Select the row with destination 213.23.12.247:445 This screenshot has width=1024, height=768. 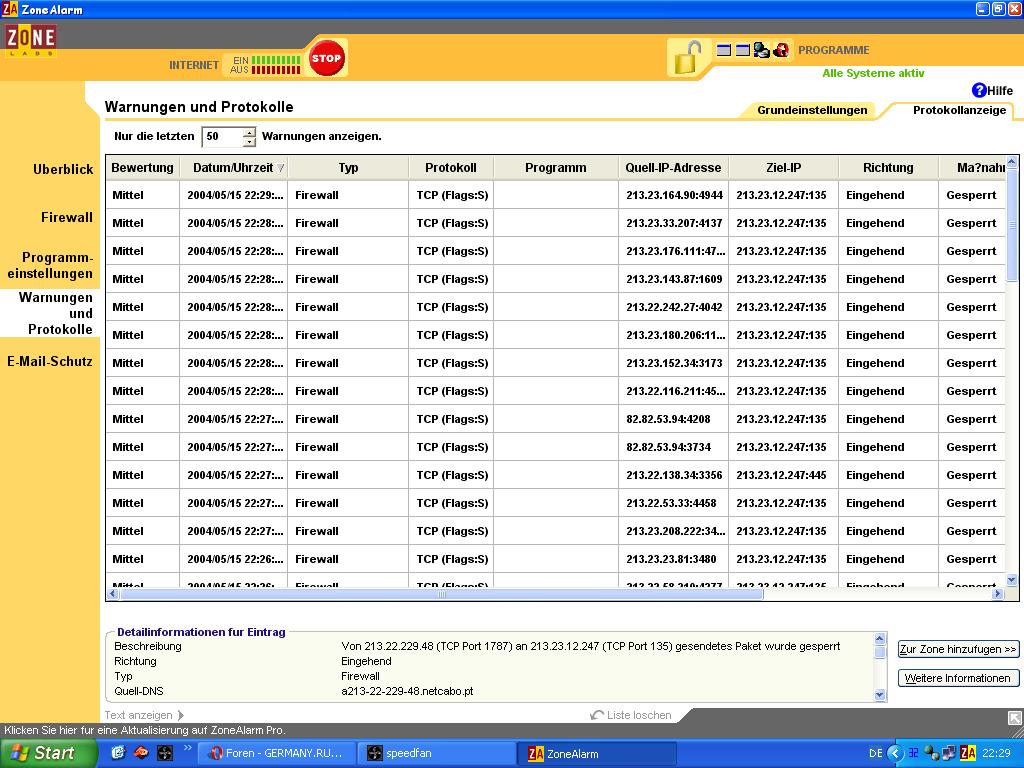coord(555,475)
